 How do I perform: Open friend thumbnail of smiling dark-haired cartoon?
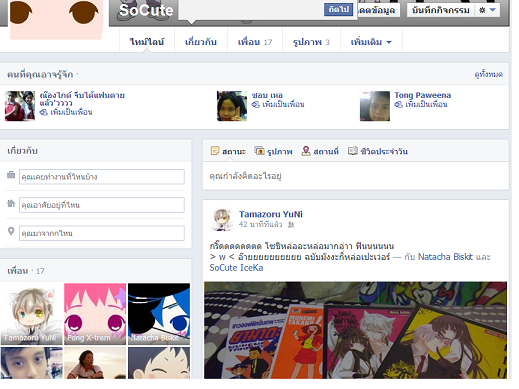click(x=159, y=363)
